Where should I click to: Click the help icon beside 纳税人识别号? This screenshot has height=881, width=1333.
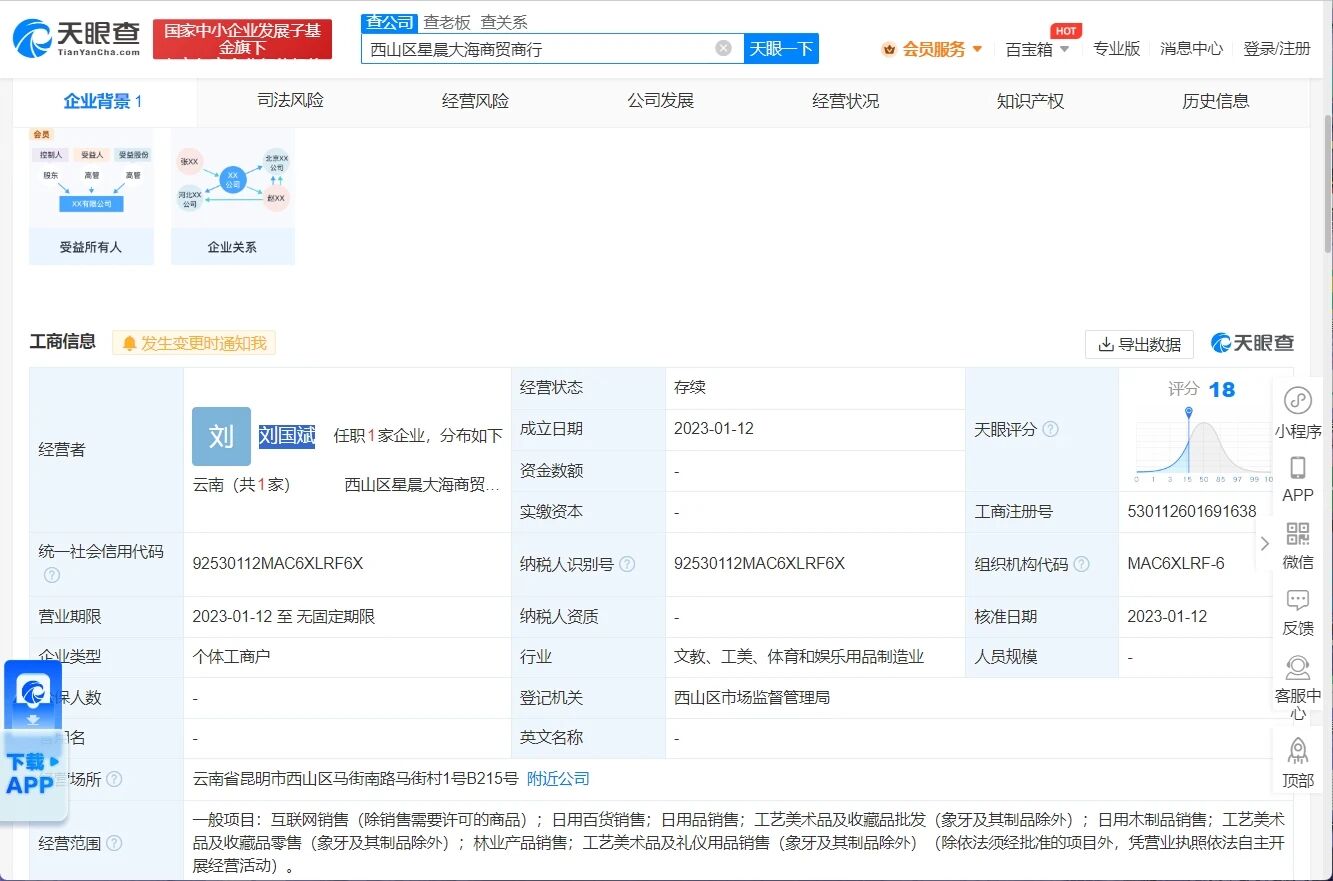627,564
